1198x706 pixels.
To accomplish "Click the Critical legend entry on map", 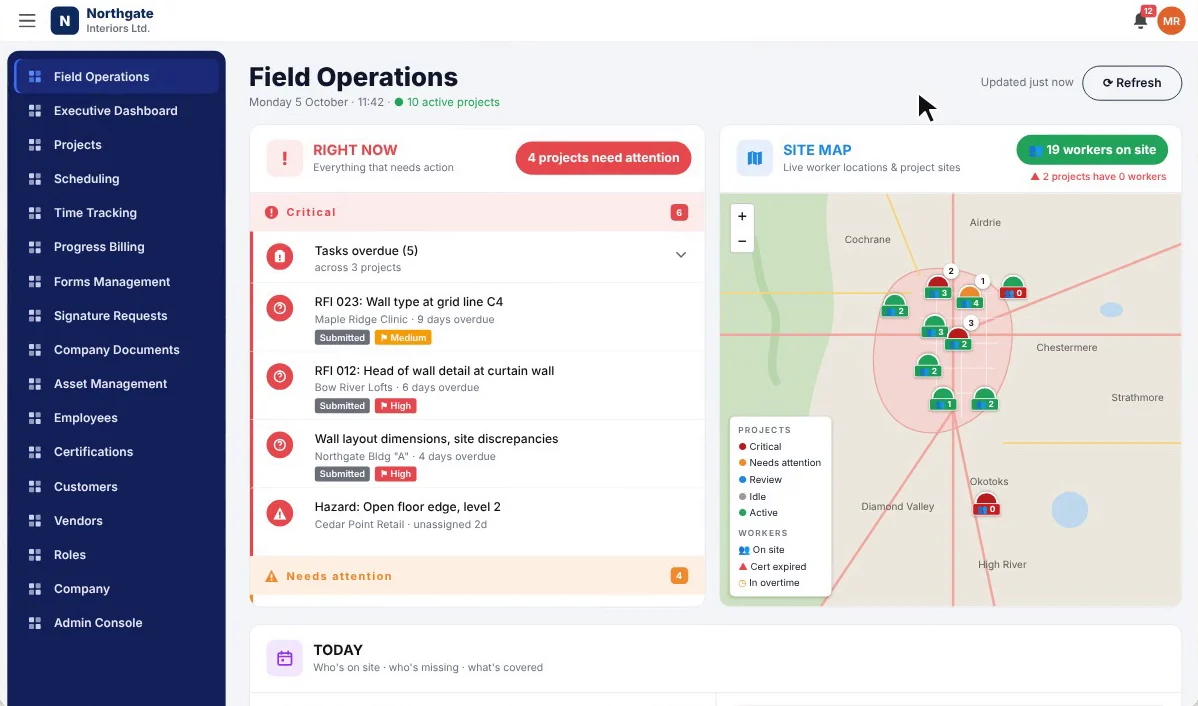I will [x=760, y=446].
